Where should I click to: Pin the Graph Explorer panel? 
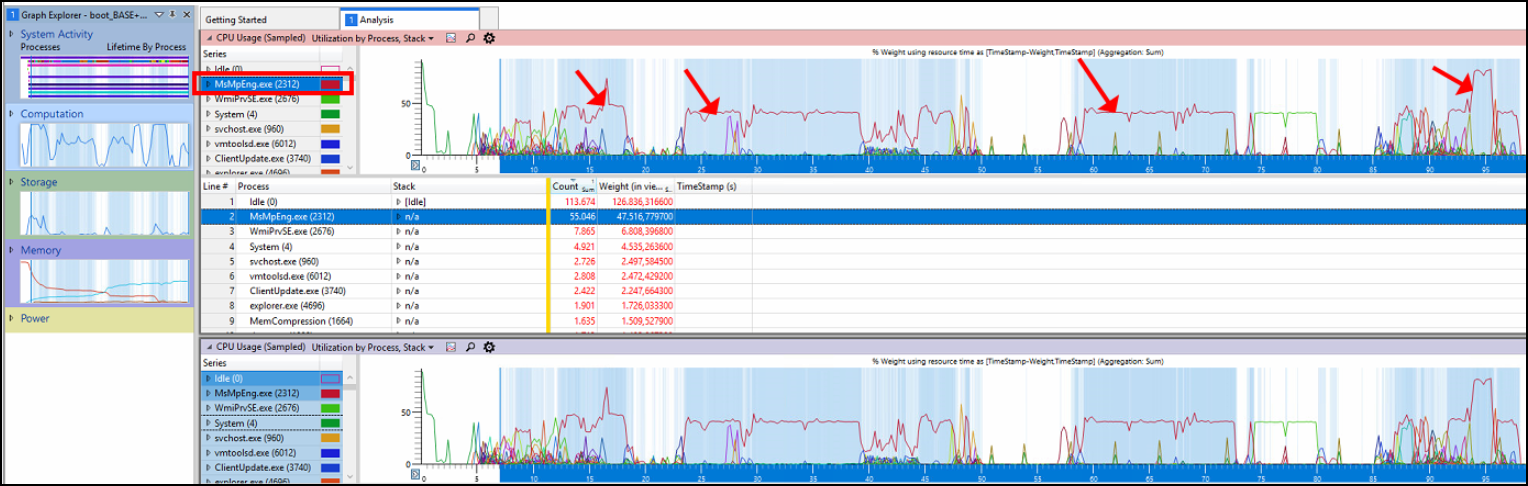coord(172,15)
